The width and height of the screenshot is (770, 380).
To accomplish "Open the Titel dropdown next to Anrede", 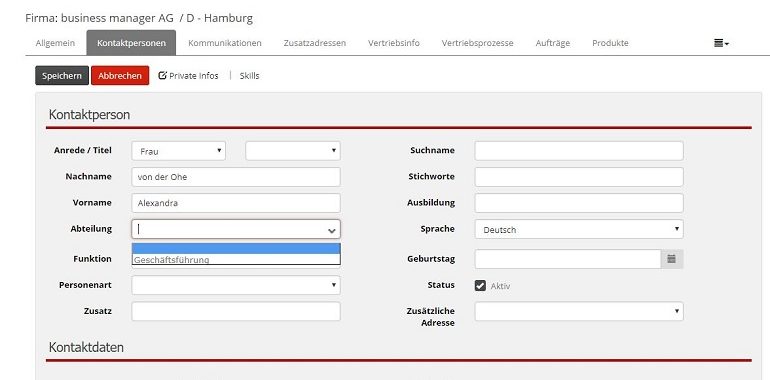I will [x=293, y=151].
